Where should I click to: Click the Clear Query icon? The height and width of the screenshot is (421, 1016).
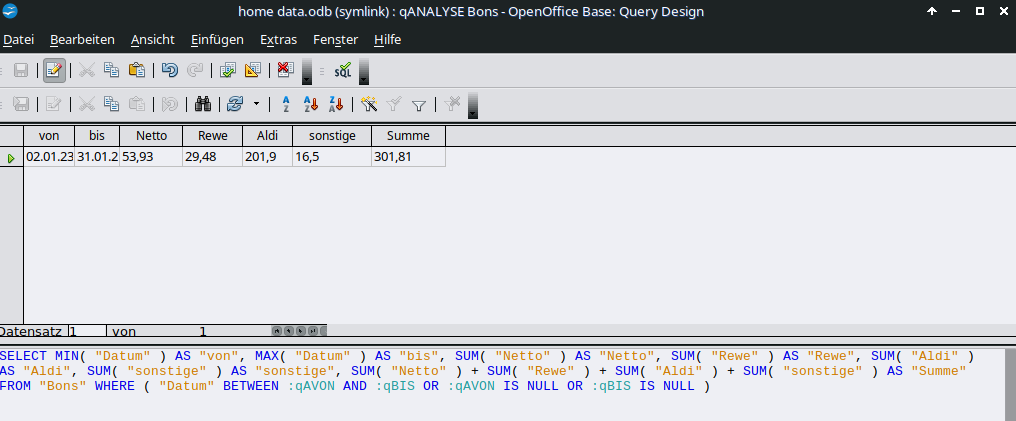tap(285, 71)
